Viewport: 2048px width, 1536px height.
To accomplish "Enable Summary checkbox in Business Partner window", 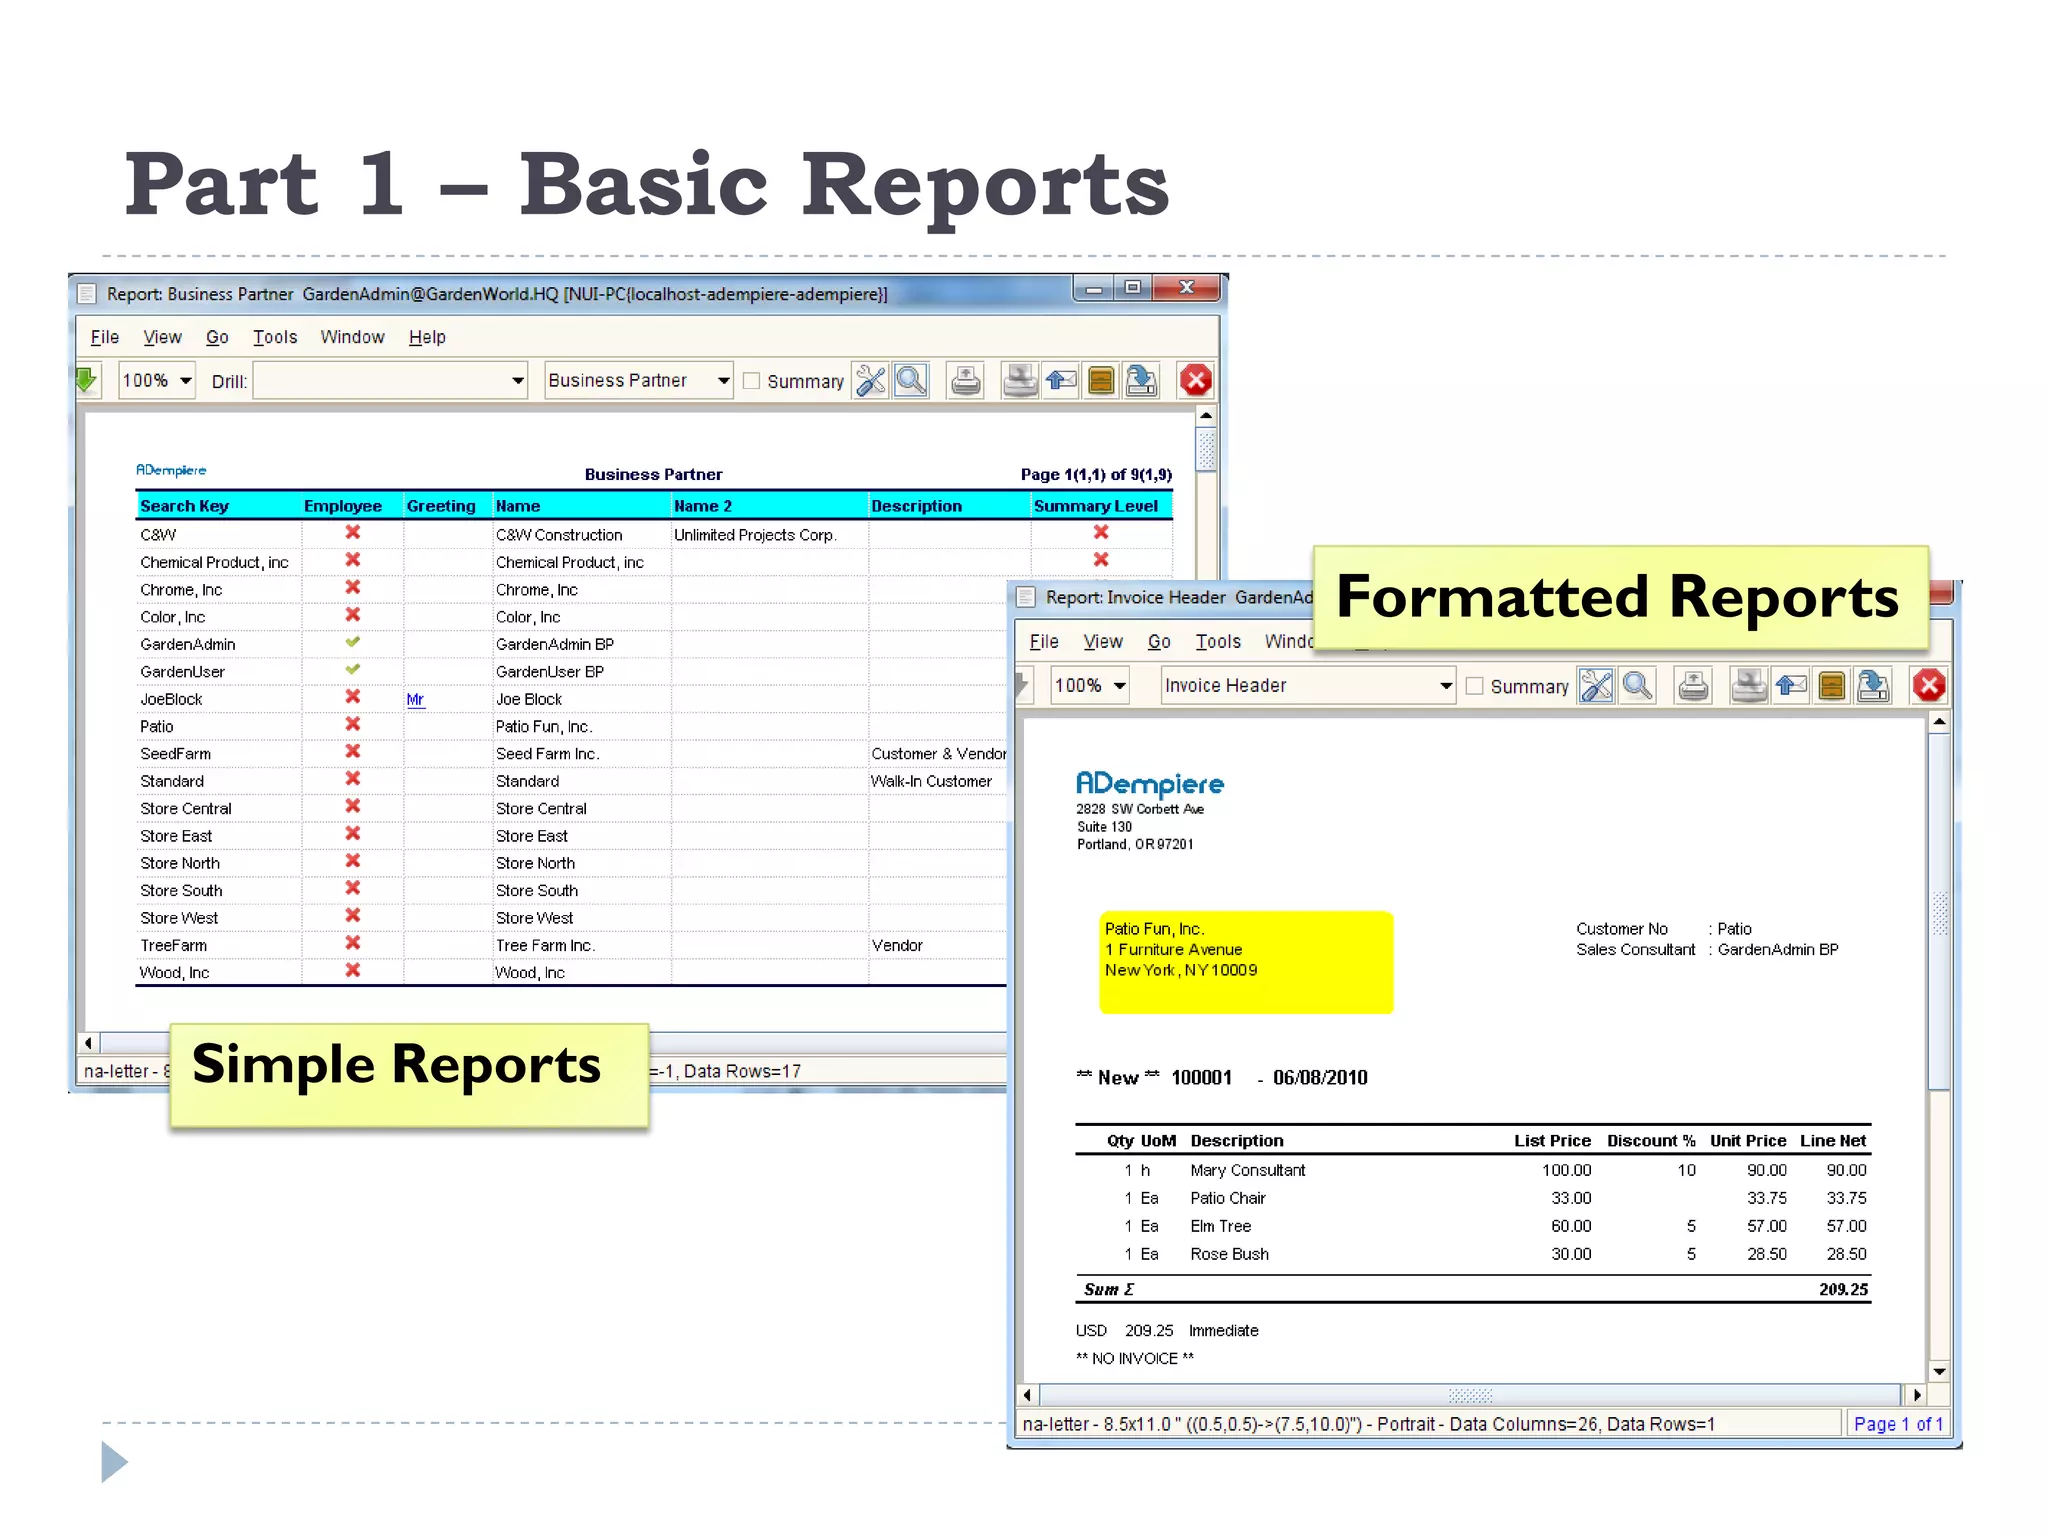I will [x=752, y=381].
